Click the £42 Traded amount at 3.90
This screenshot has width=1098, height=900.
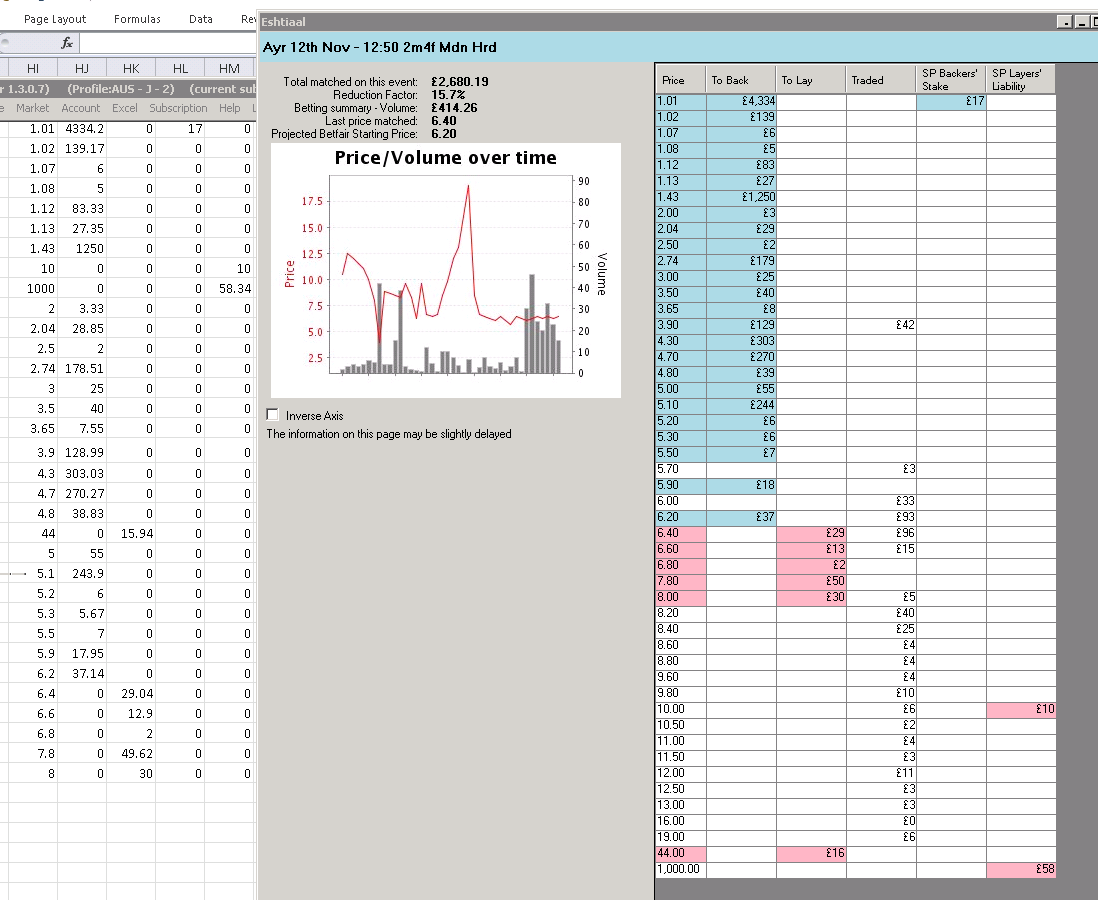click(881, 325)
